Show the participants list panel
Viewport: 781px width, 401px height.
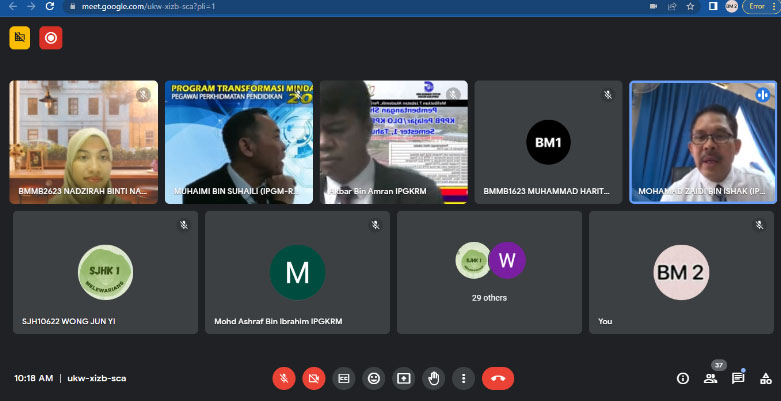coord(710,378)
